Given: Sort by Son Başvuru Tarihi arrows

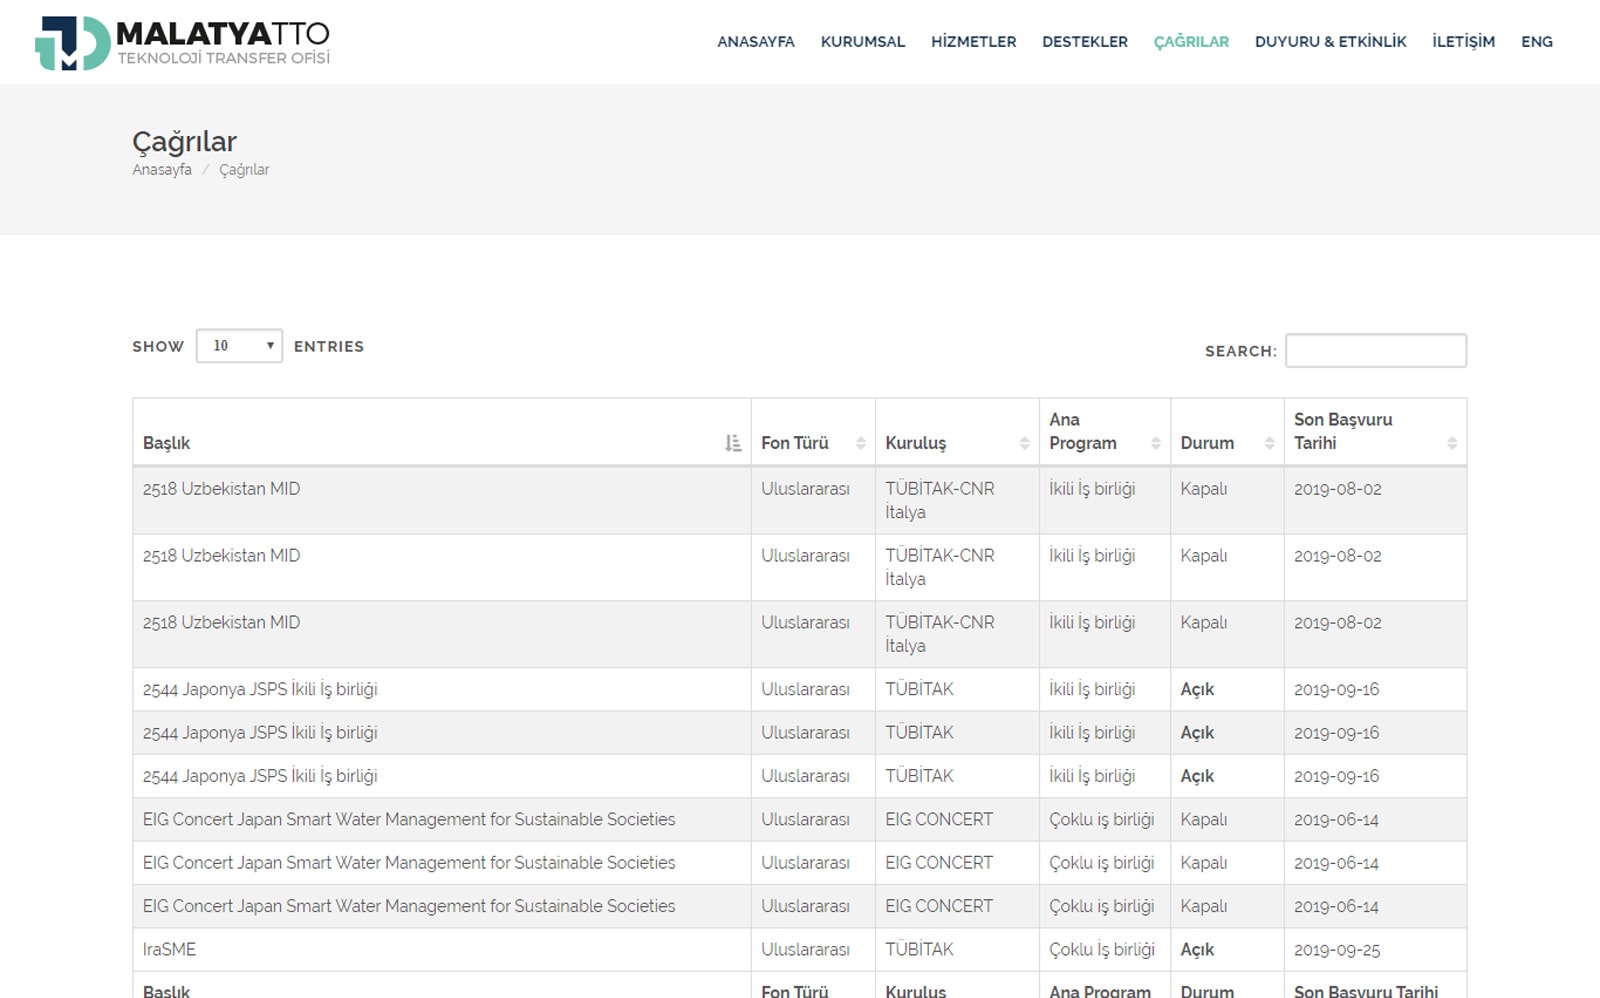Looking at the screenshot, I should click(1452, 443).
